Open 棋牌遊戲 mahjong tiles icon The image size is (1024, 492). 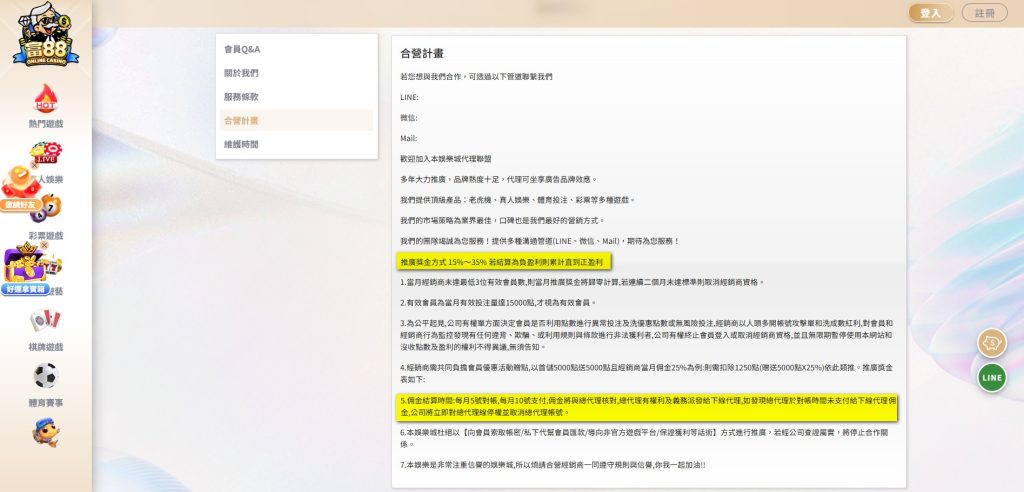tap(46, 320)
